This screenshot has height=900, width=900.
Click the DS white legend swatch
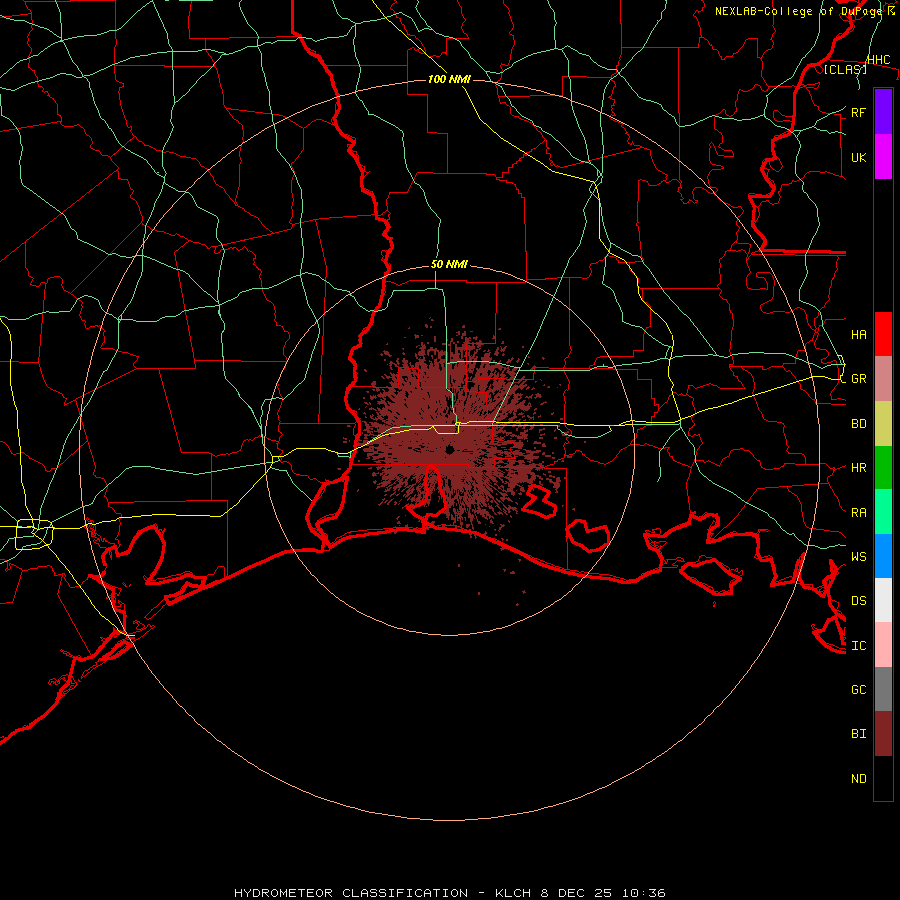pos(883,600)
